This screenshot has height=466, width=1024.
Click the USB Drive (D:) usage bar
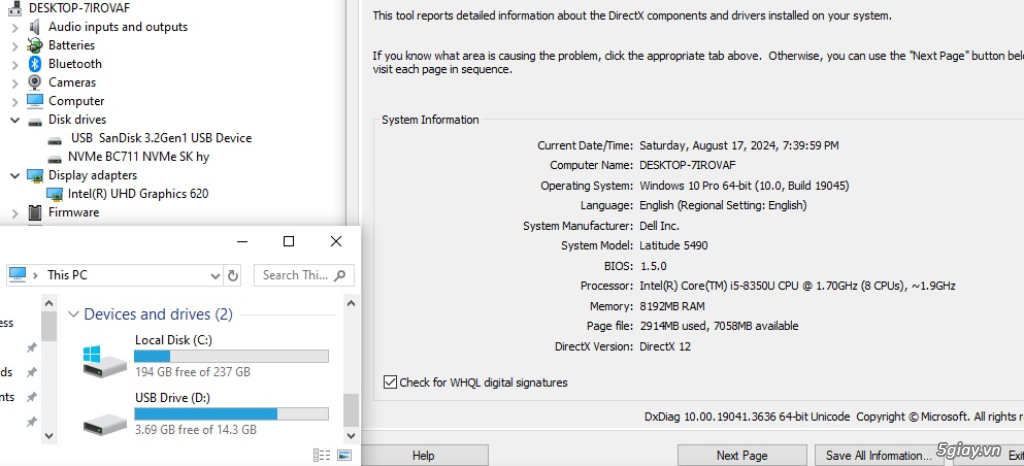pos(231,414)
